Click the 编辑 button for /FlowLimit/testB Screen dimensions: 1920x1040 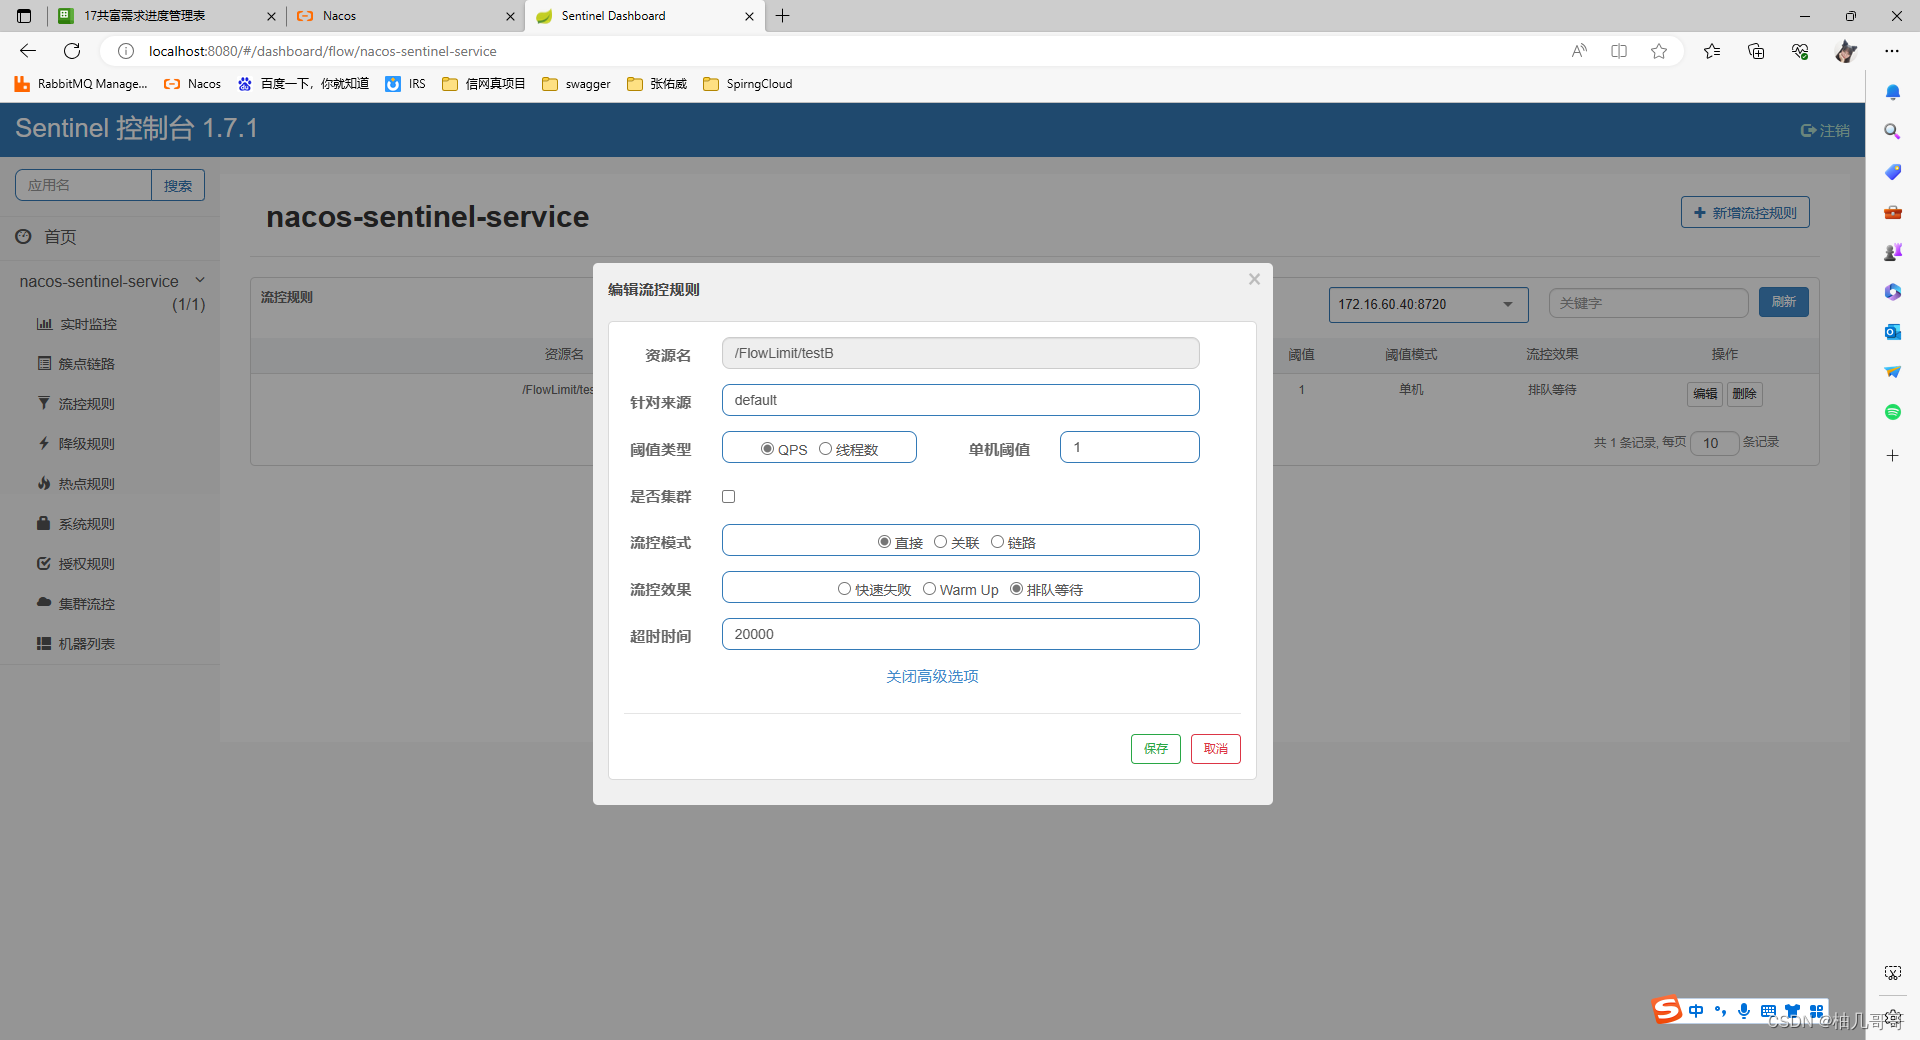point(1705,394)
